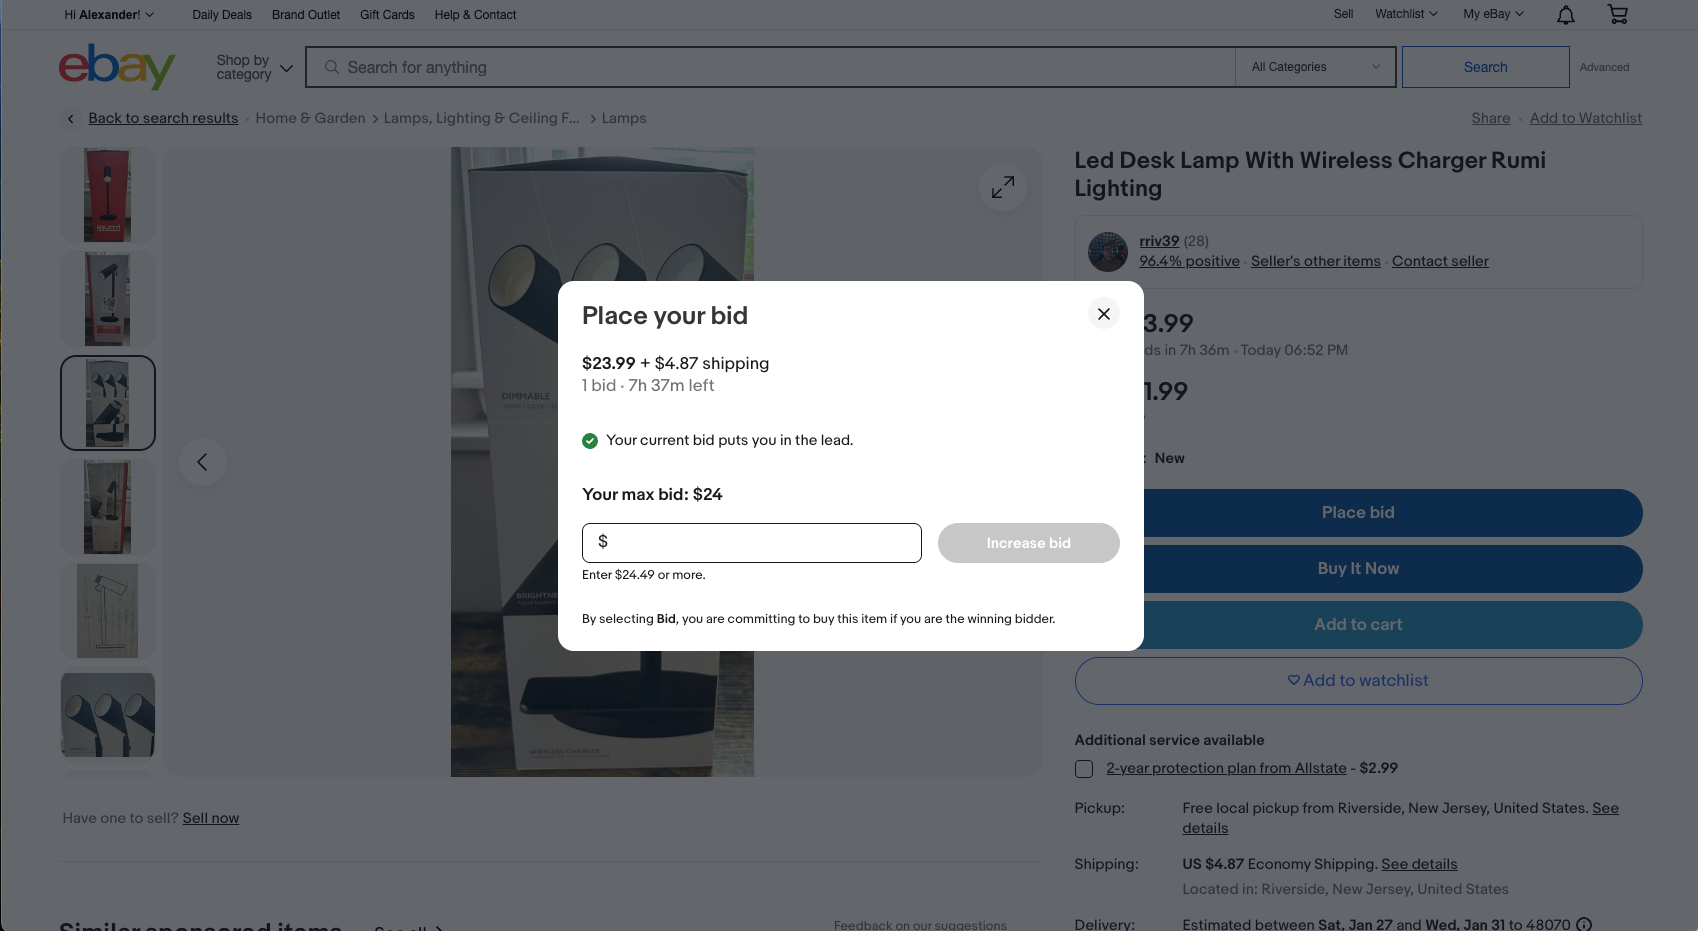The image size is (1698, 931).
Task: Show the previous product image arrow
Action: coord(203,462)
